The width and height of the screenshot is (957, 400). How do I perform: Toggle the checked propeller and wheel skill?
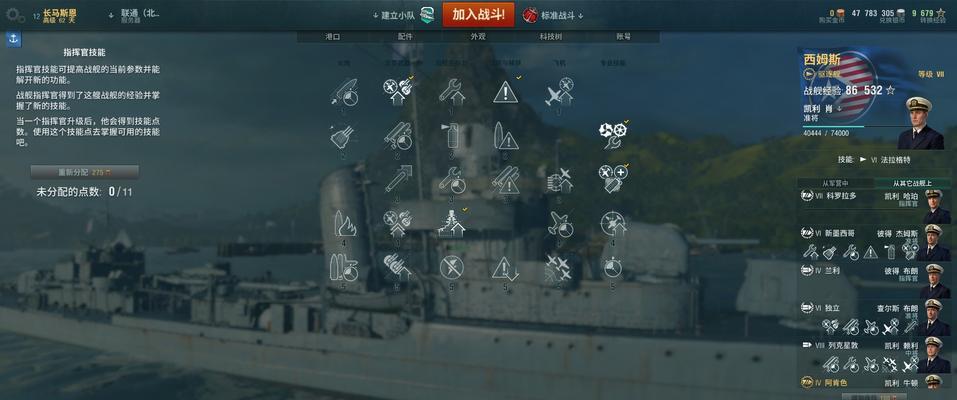point(612,135)
